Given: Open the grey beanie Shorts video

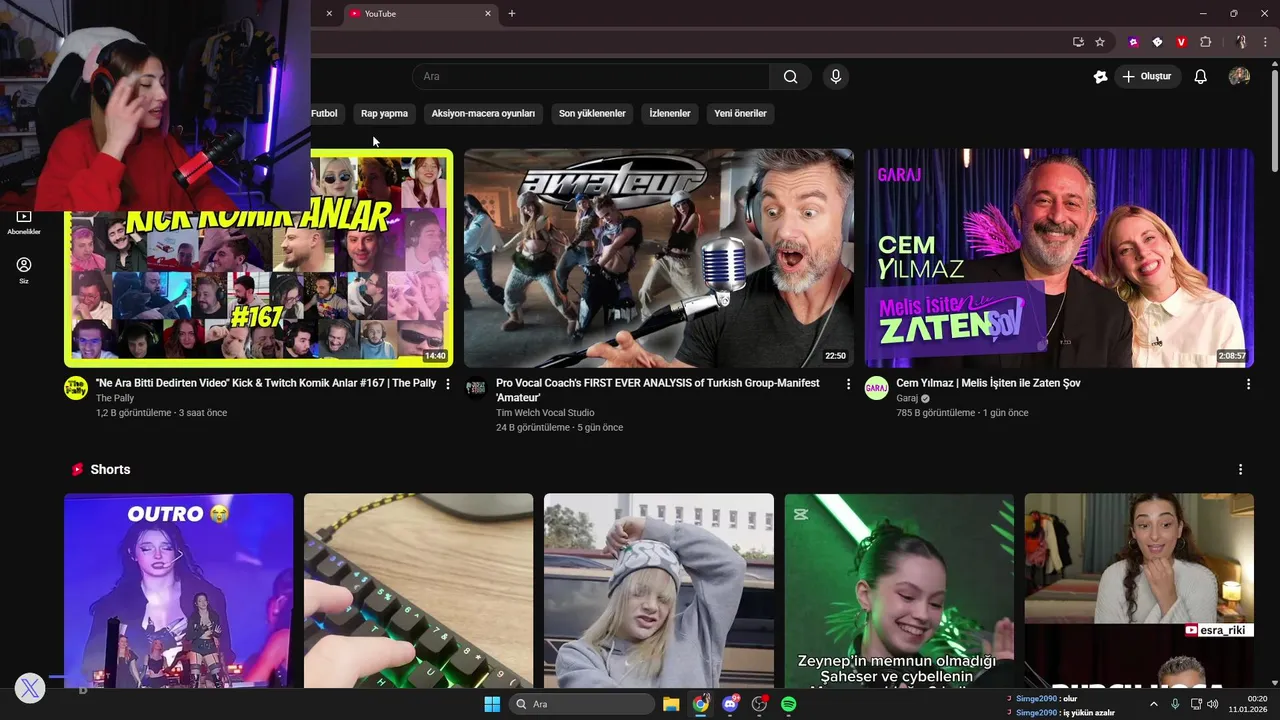Looking at the screenshot, I should 659,590.
